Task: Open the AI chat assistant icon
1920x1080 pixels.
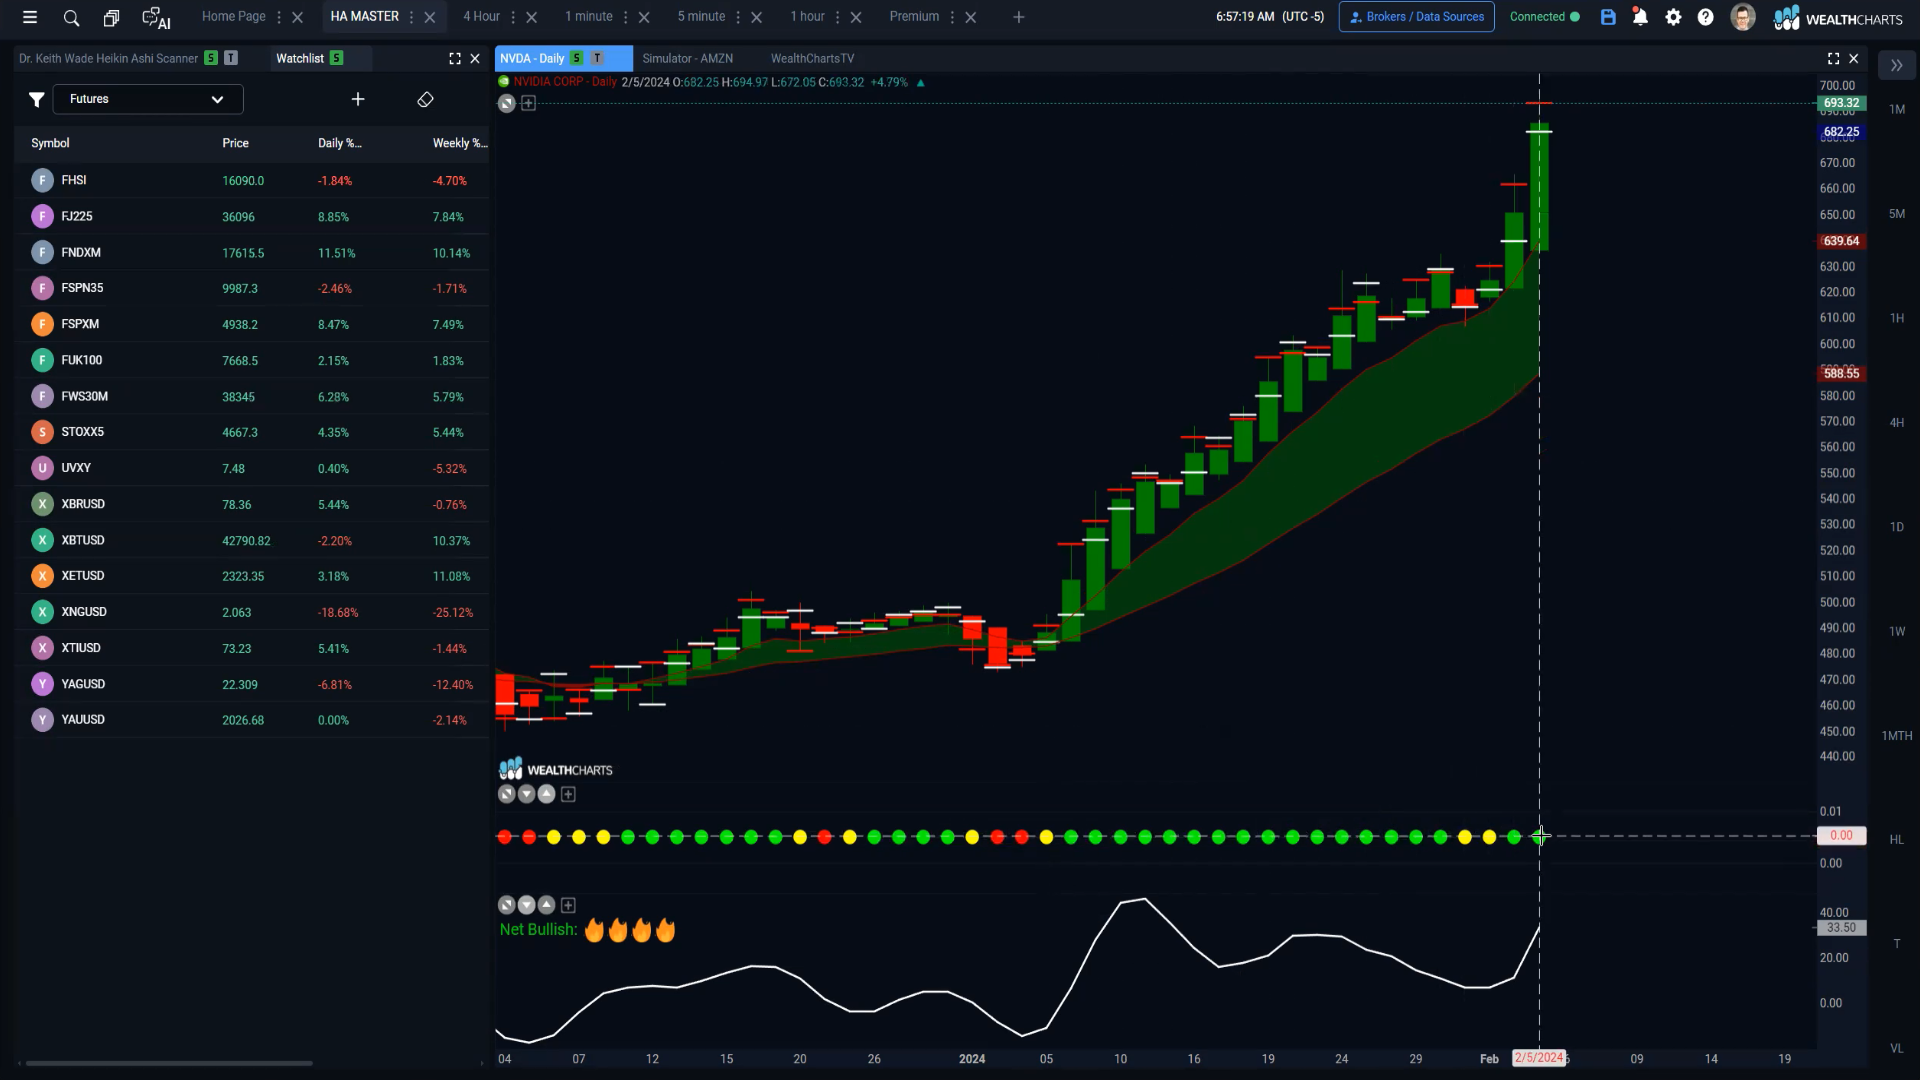Action: [156, 18]
